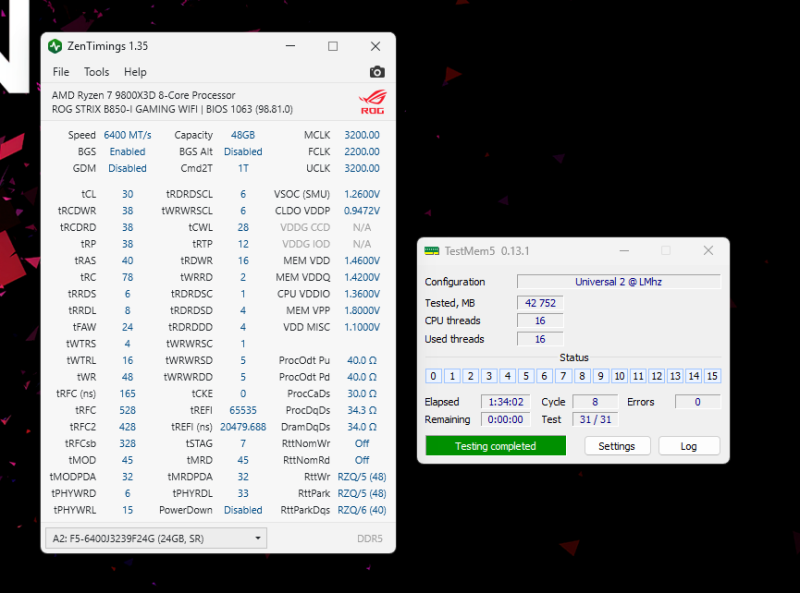
Task: Open the File menu in ZenTimings
Action: pos(61,72)
